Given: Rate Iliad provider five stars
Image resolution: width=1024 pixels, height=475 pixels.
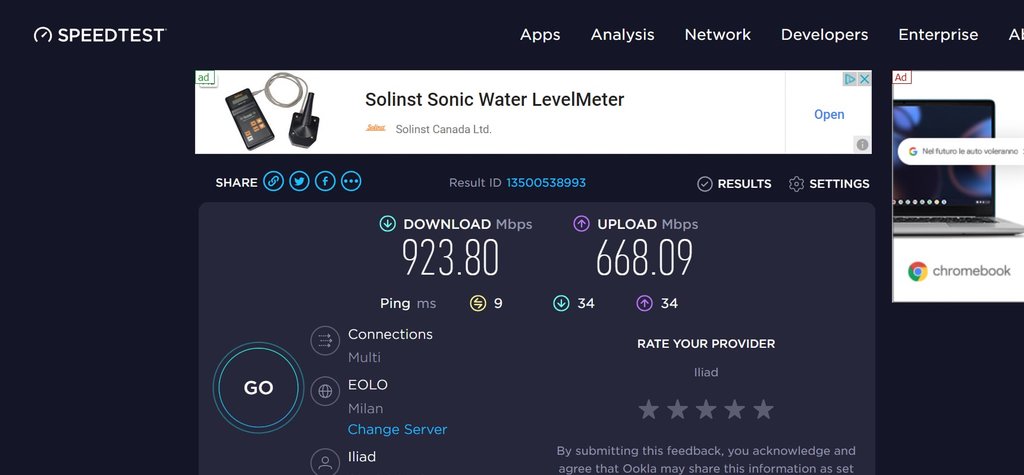Looking at the screenshot, I should coord(764,409).
